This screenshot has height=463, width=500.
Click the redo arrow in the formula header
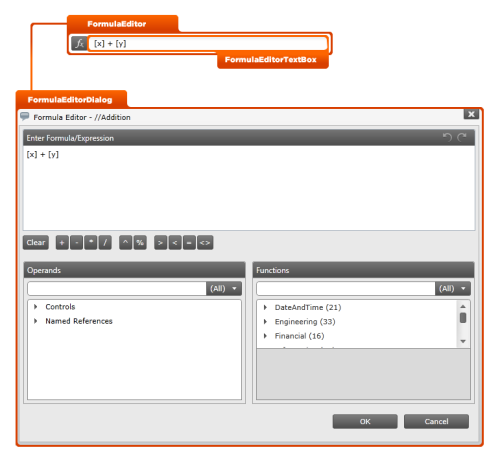click(462, 137)
